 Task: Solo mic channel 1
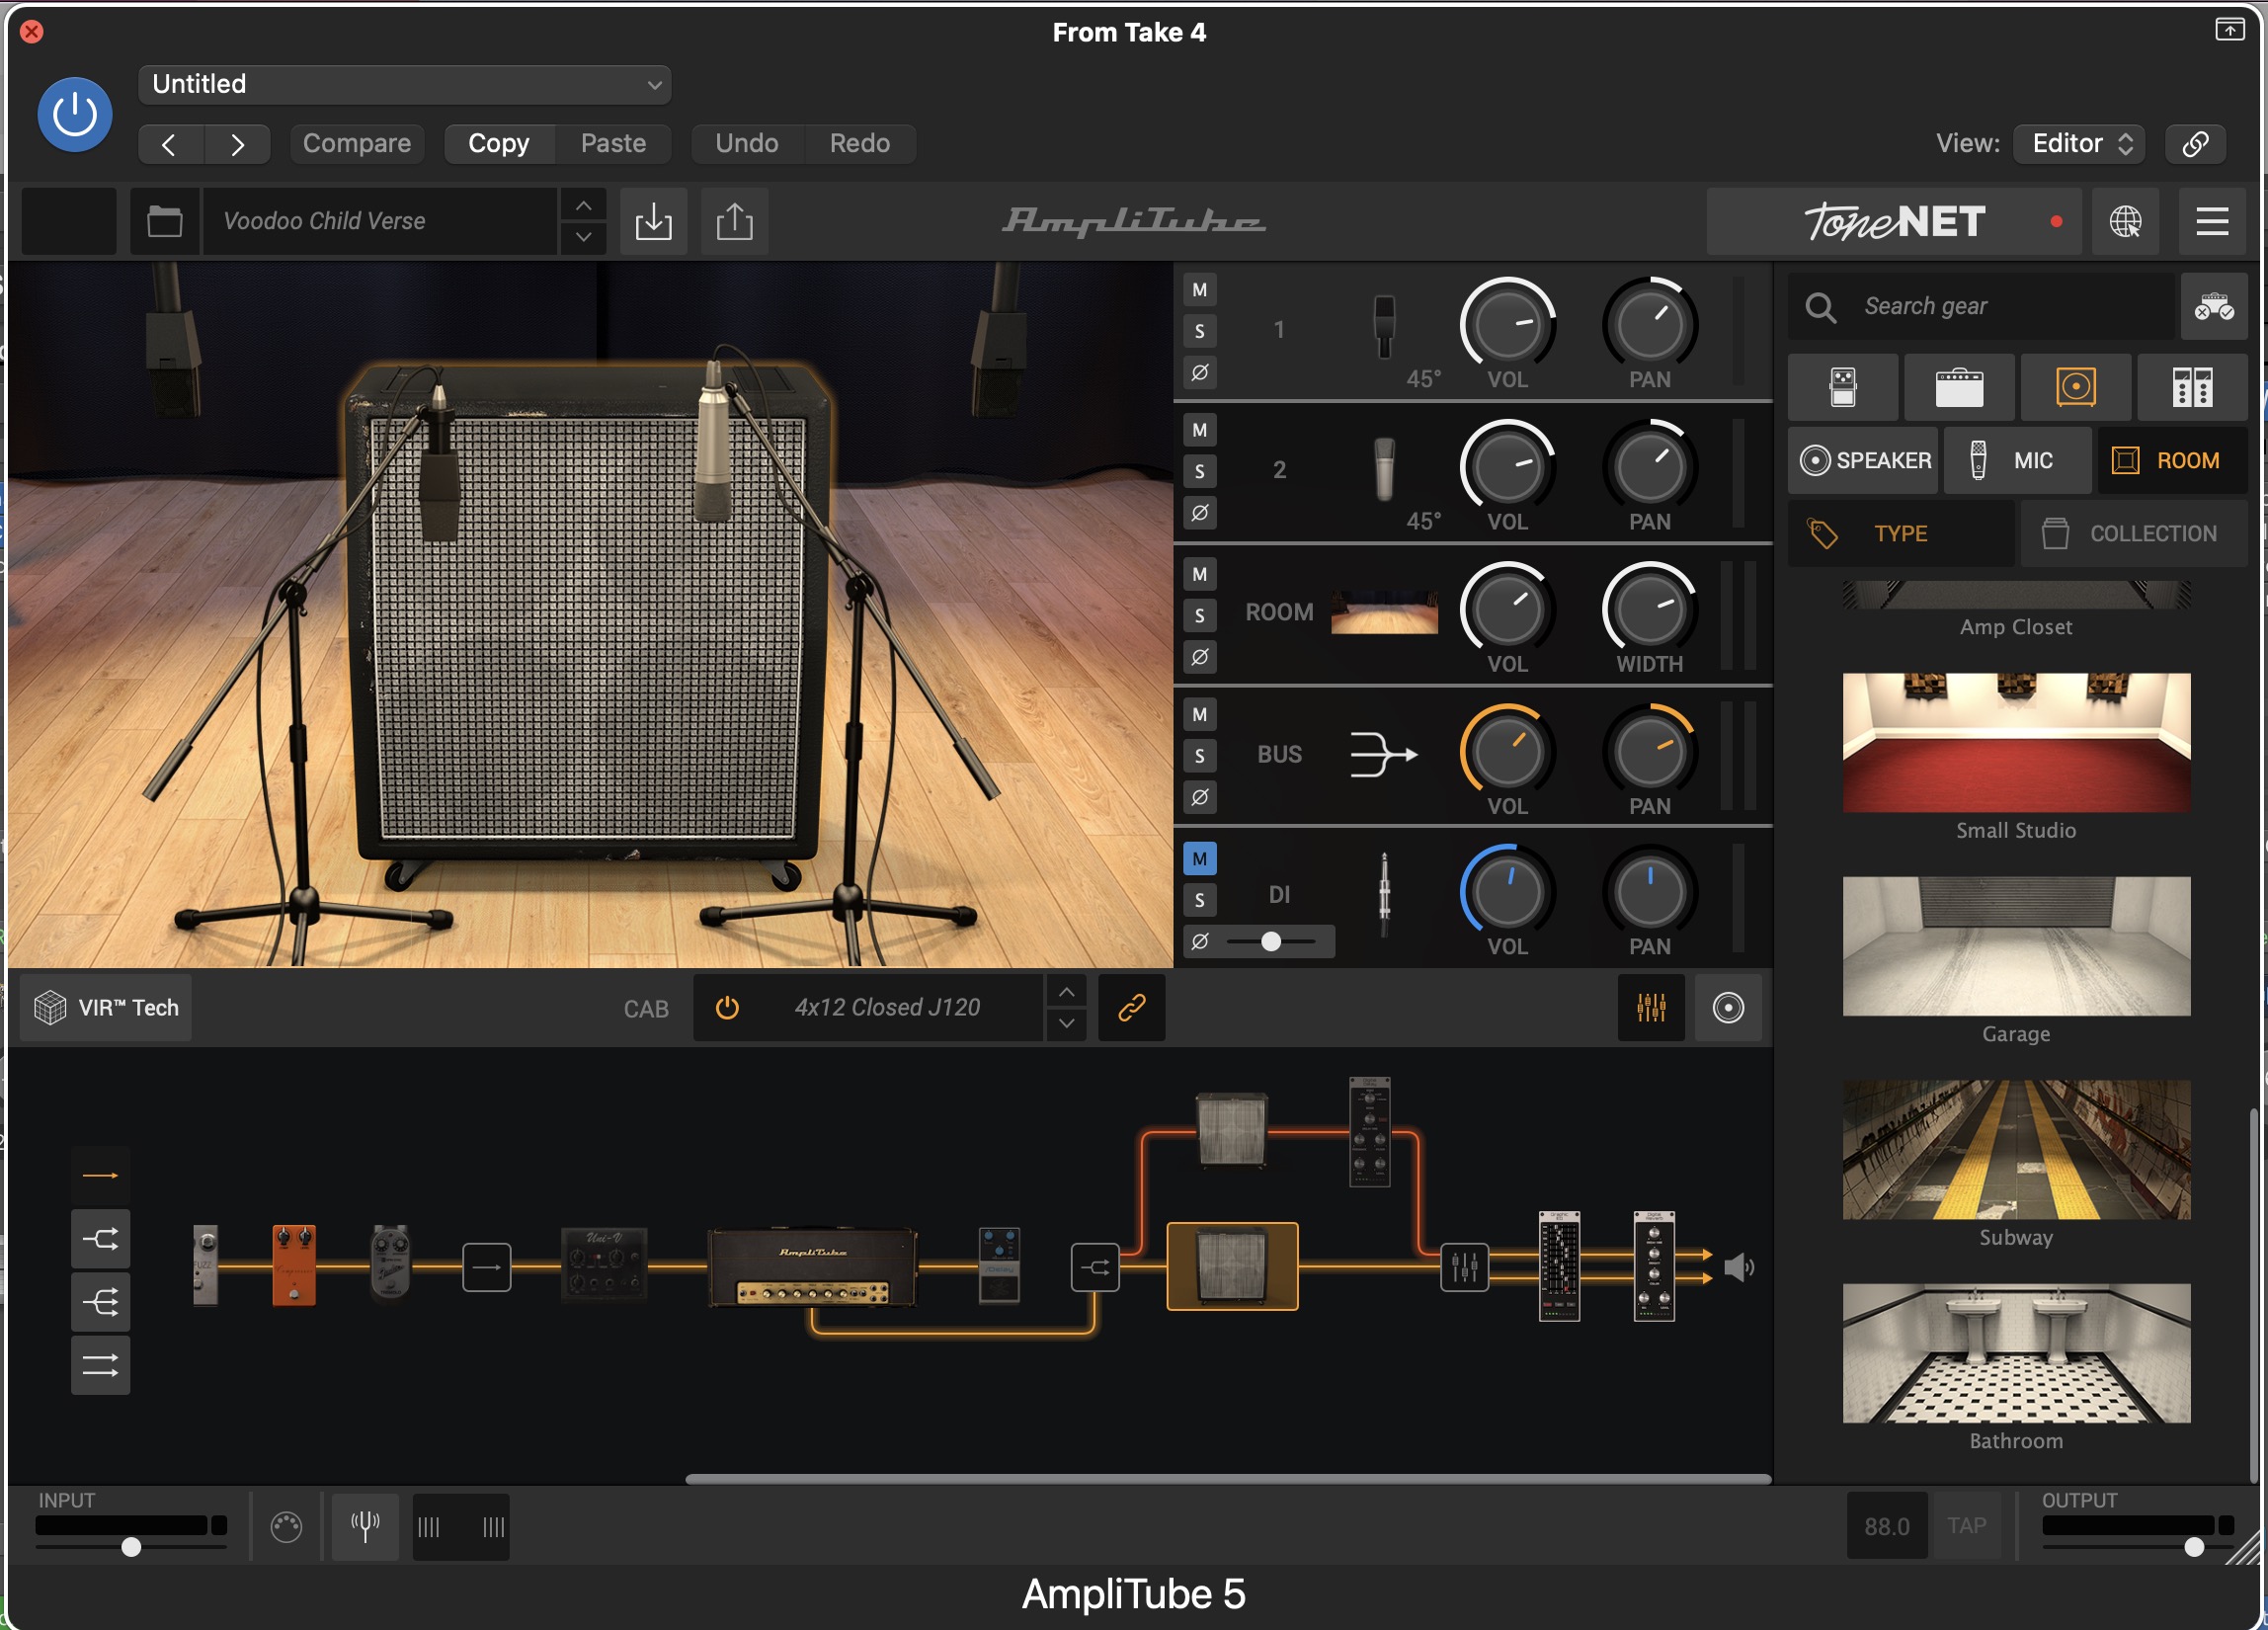1200,331
